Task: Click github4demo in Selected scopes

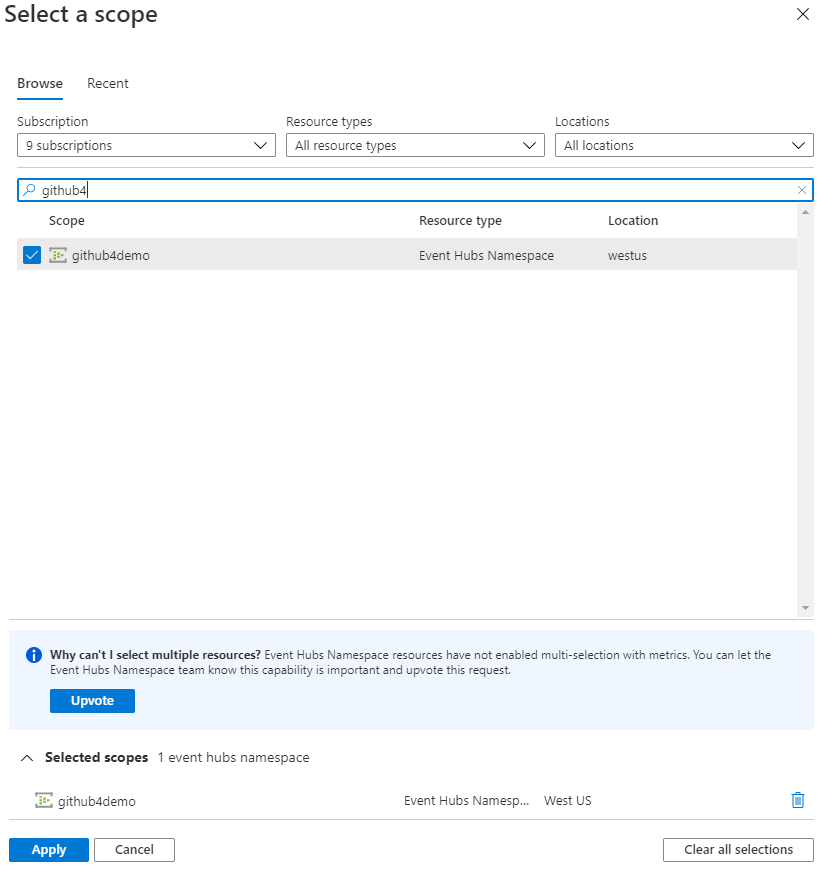Action: pyautogui.click(x=97, y=802)
